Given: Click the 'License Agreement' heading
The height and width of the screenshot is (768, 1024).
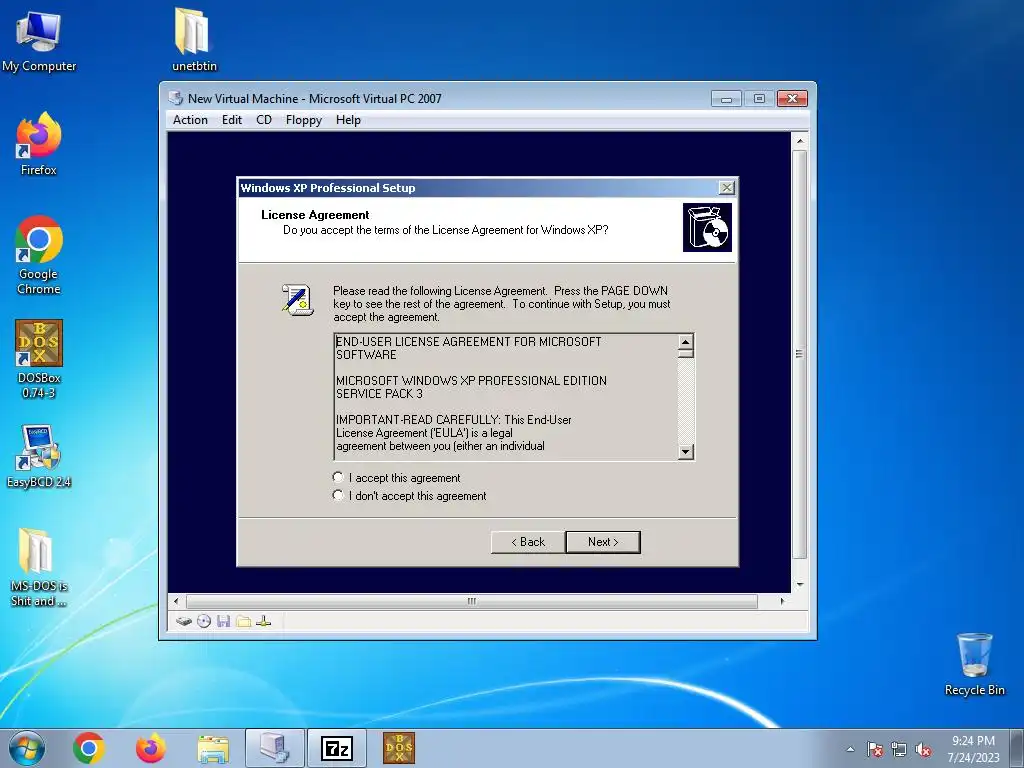Looking at the screenshot, I should [x=315, y=215].
